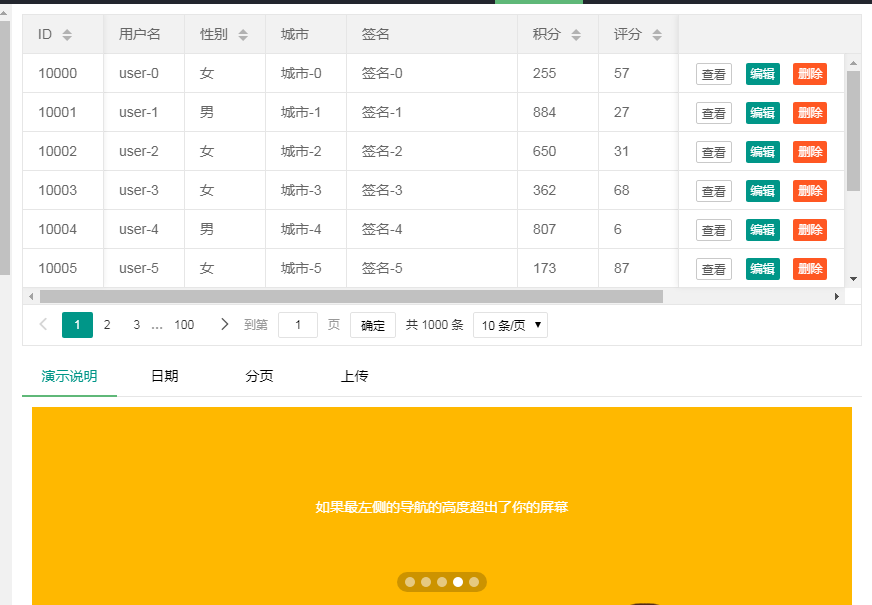Edit user-5 with 编辑
Screen dimensions: 872x605
762,269
